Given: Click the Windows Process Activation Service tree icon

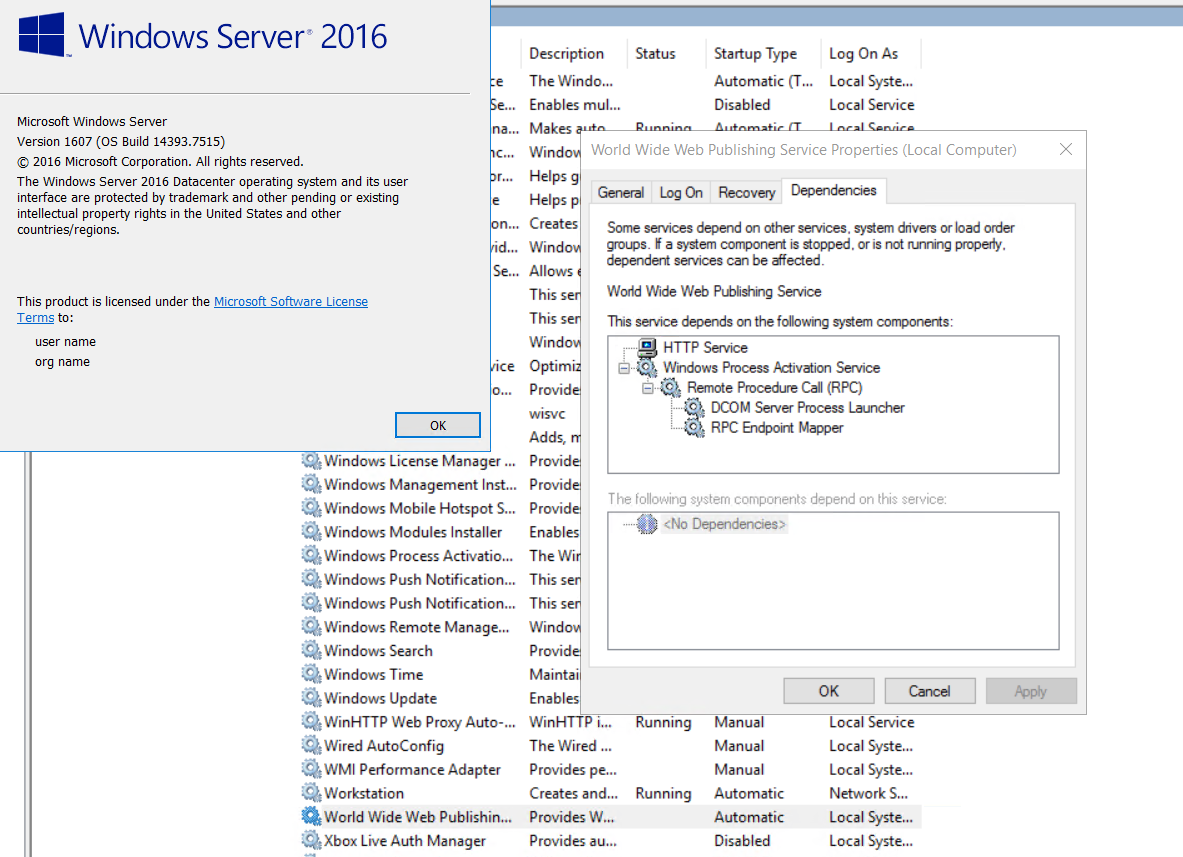Looking at the screenshot, I should click(x=647, y=367).
